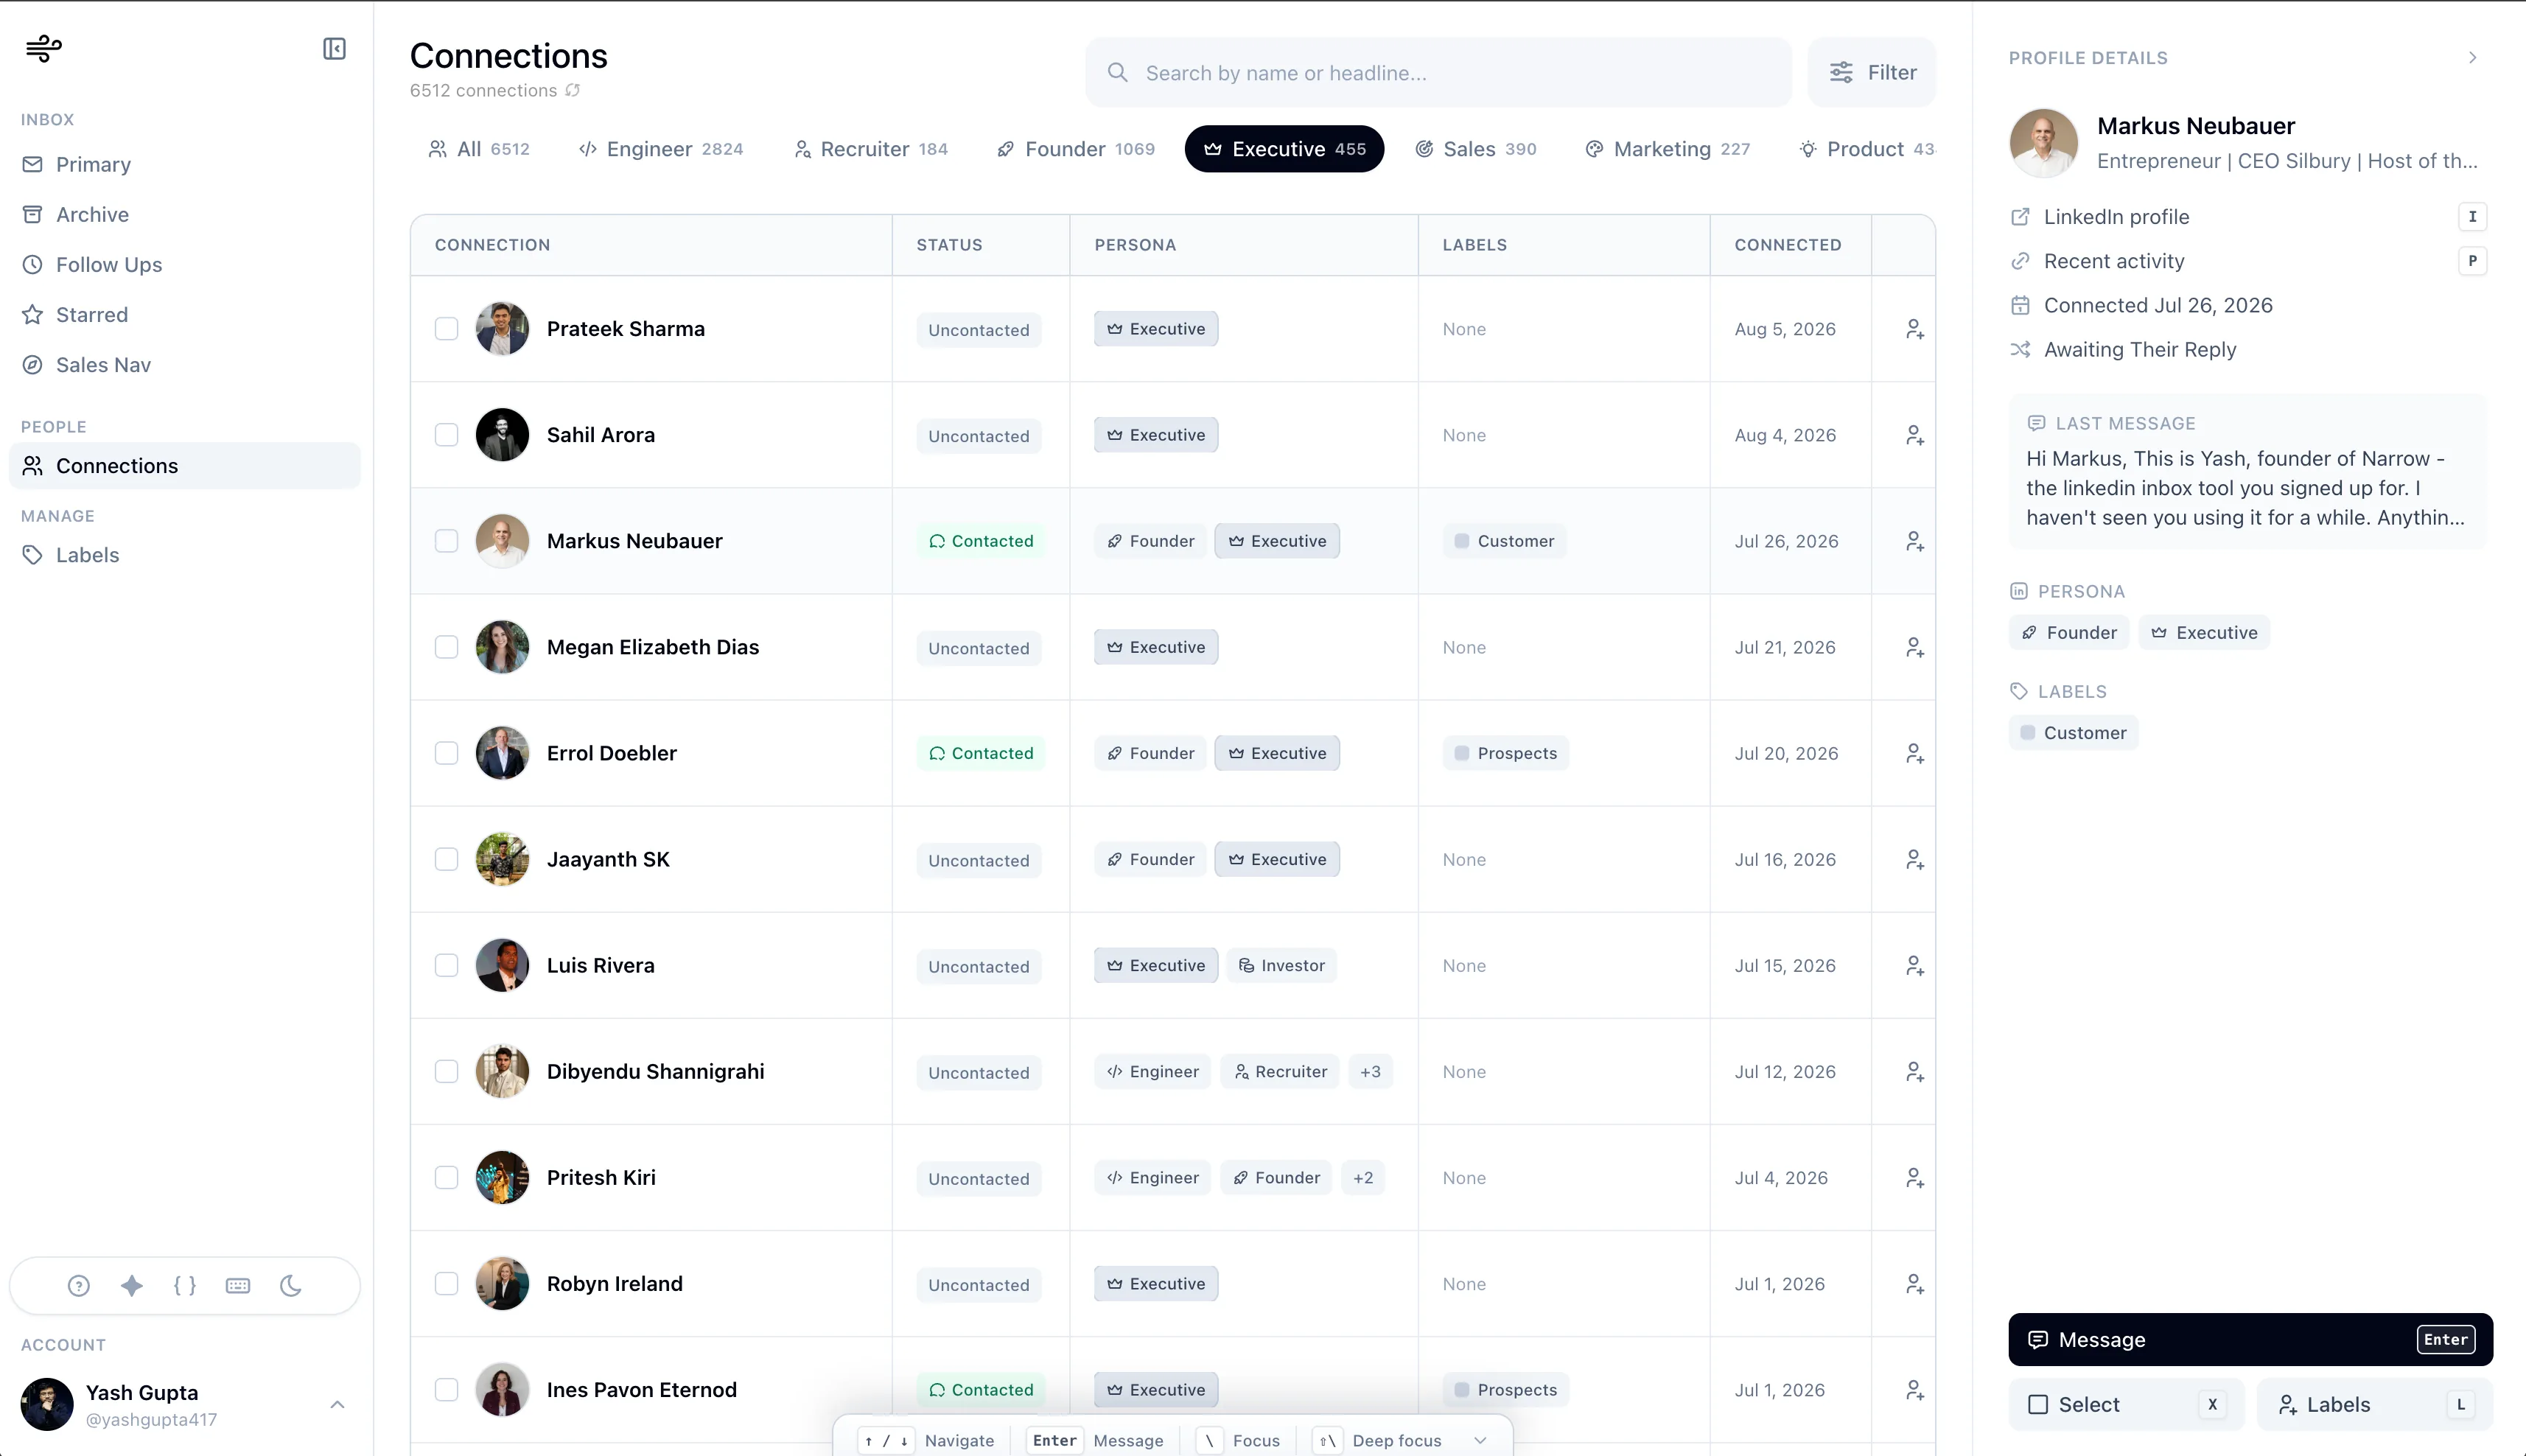
Task: Click the Customer label color chip
Action: (x=2027, y=733)
